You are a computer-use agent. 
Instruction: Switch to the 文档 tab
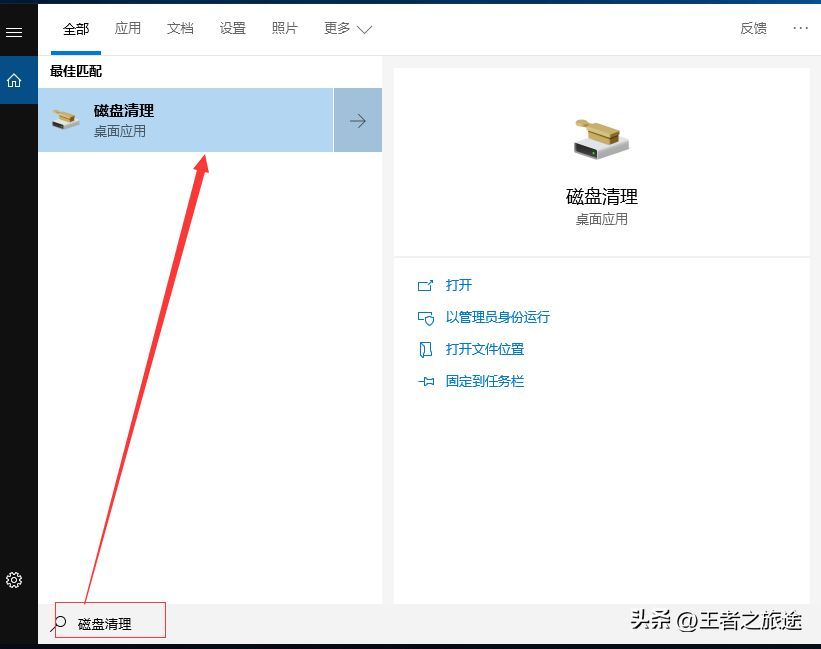[180, 28]
